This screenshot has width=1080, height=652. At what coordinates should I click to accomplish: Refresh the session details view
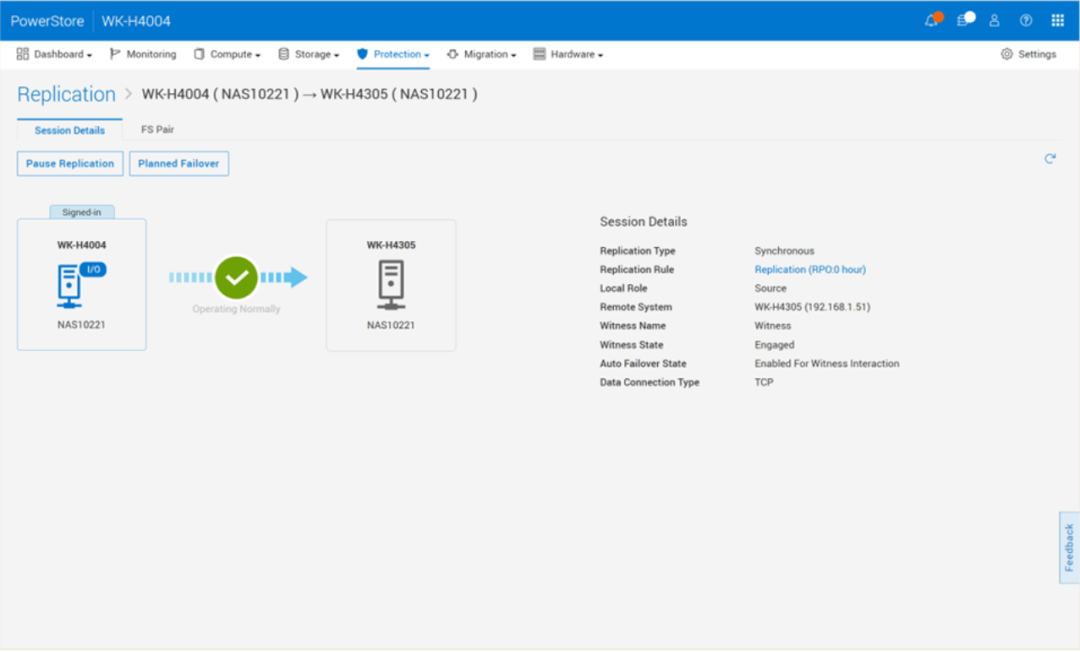pyautogui.click(x=1050, y=159)
